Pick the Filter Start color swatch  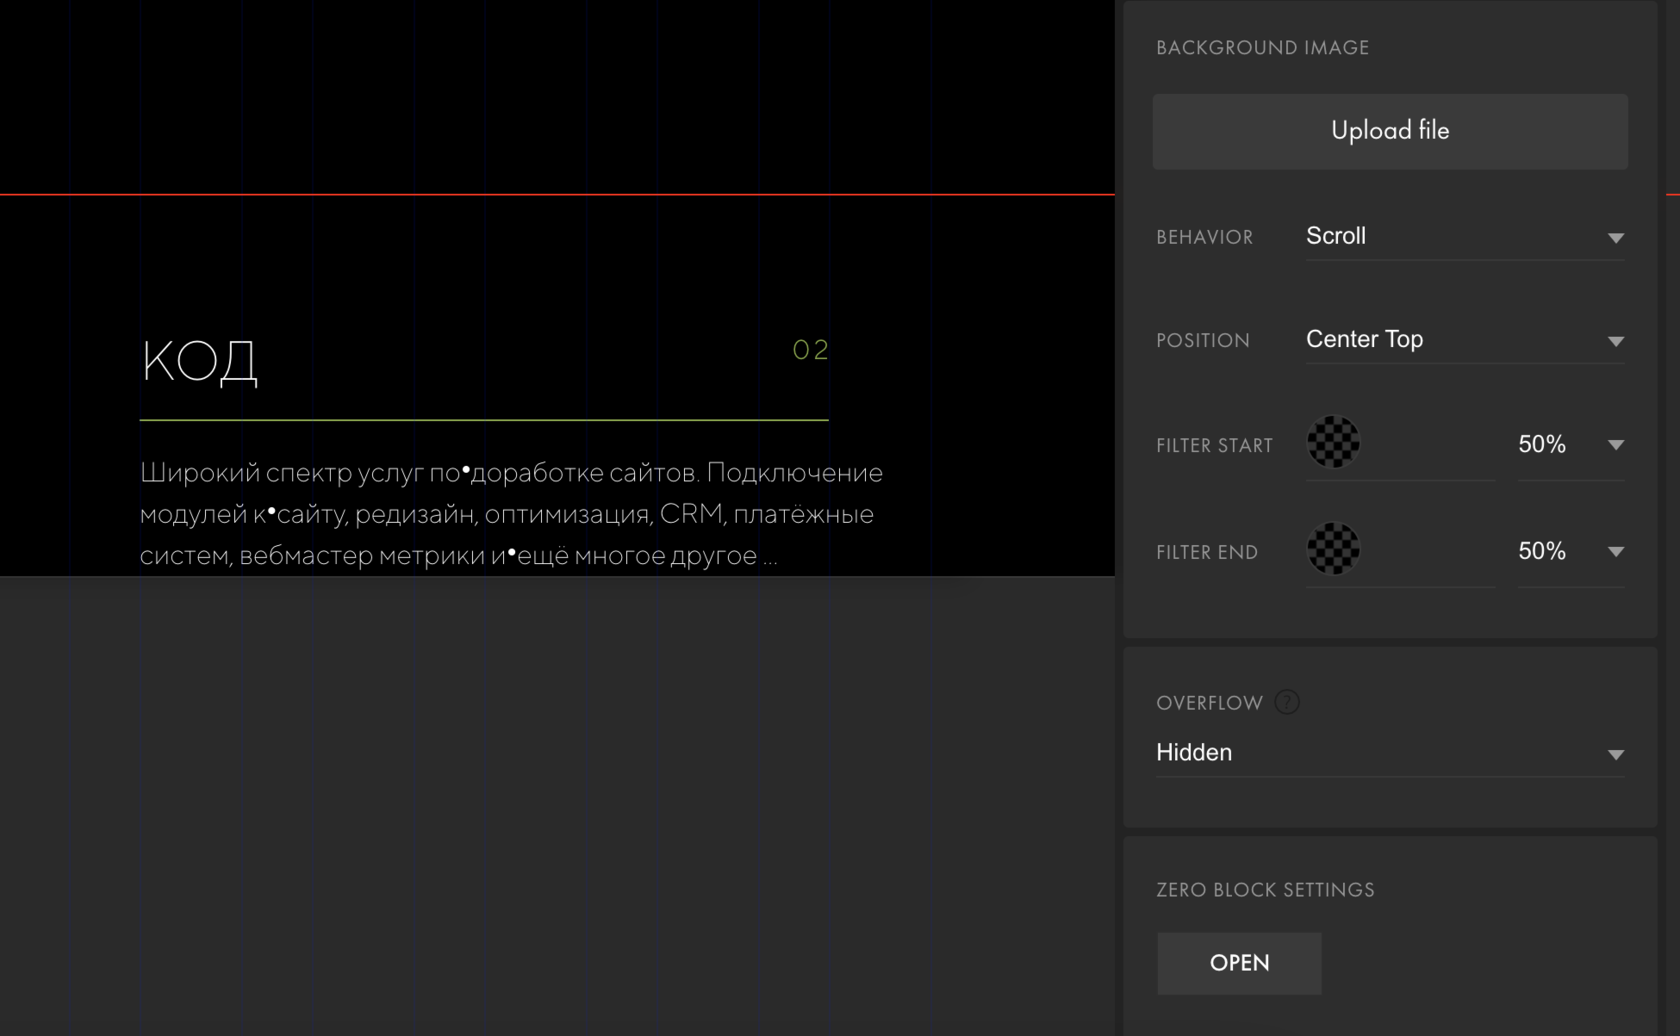click(x=1333, y=442)
